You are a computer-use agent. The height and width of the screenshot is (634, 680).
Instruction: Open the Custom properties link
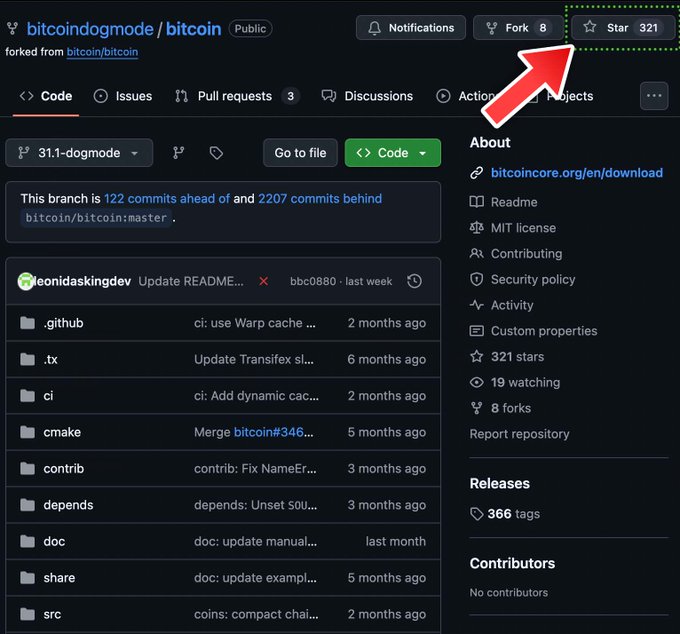(544, 331)
